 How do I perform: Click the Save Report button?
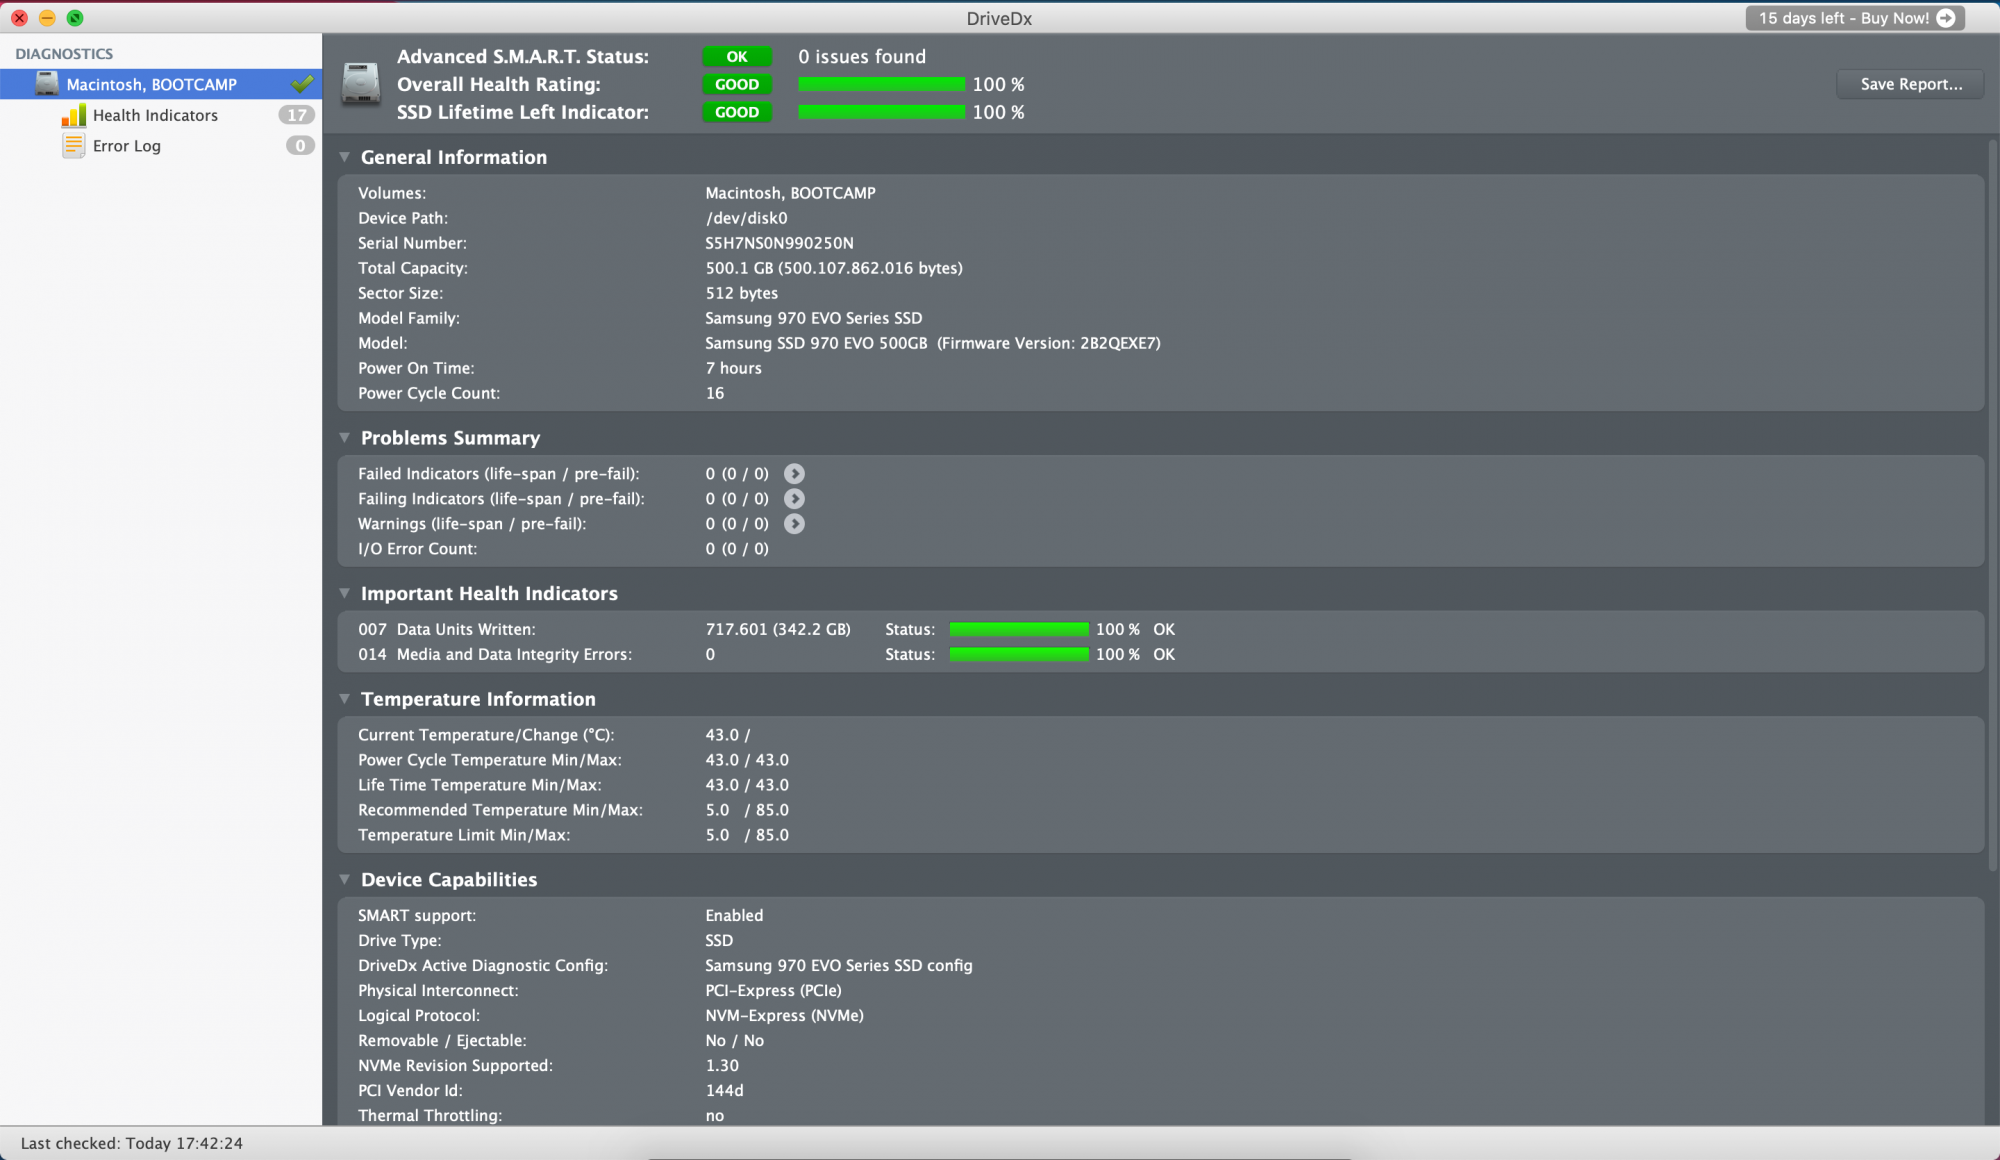(x=1910, y=84)
